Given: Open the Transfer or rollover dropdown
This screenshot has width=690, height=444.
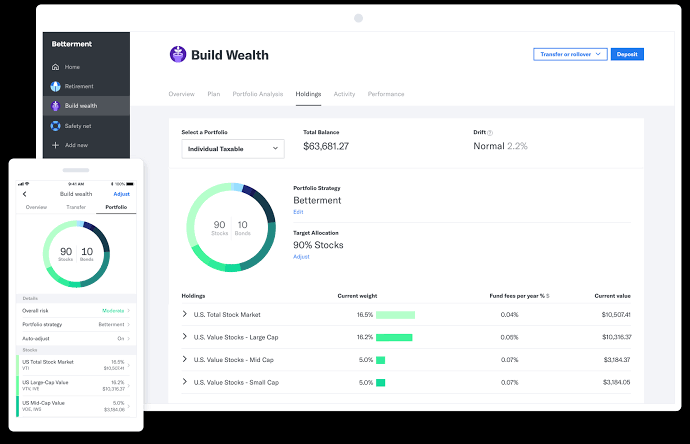Looking at the screenshot, I should pyautogui.click(x=570, y=55).
